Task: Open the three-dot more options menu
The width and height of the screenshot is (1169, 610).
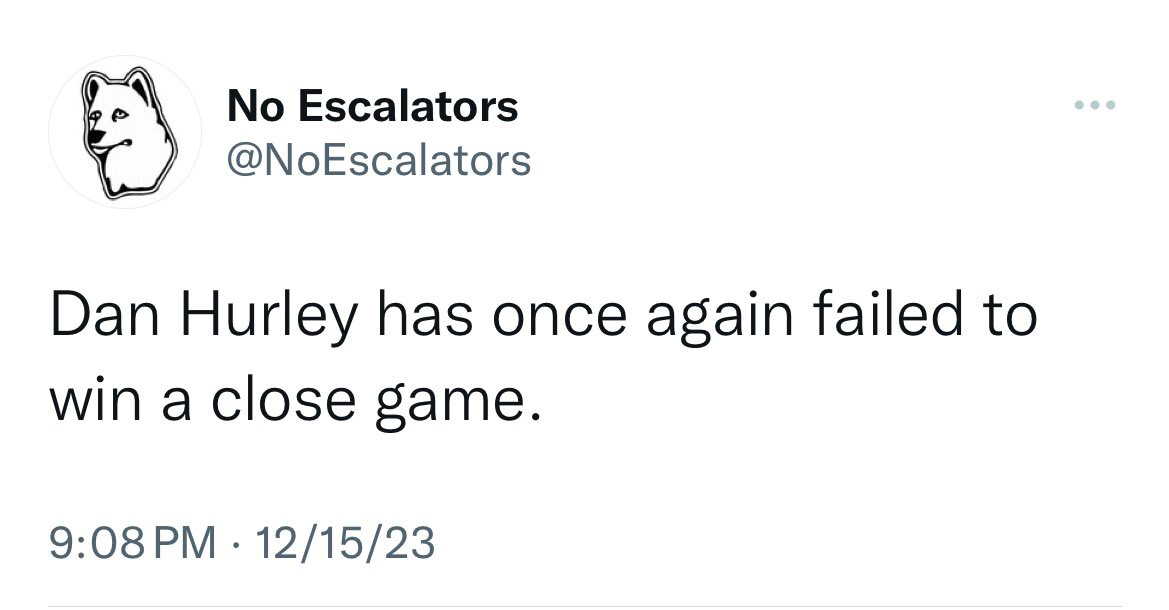Action: pyautogui.click(x=1094, y=106)
